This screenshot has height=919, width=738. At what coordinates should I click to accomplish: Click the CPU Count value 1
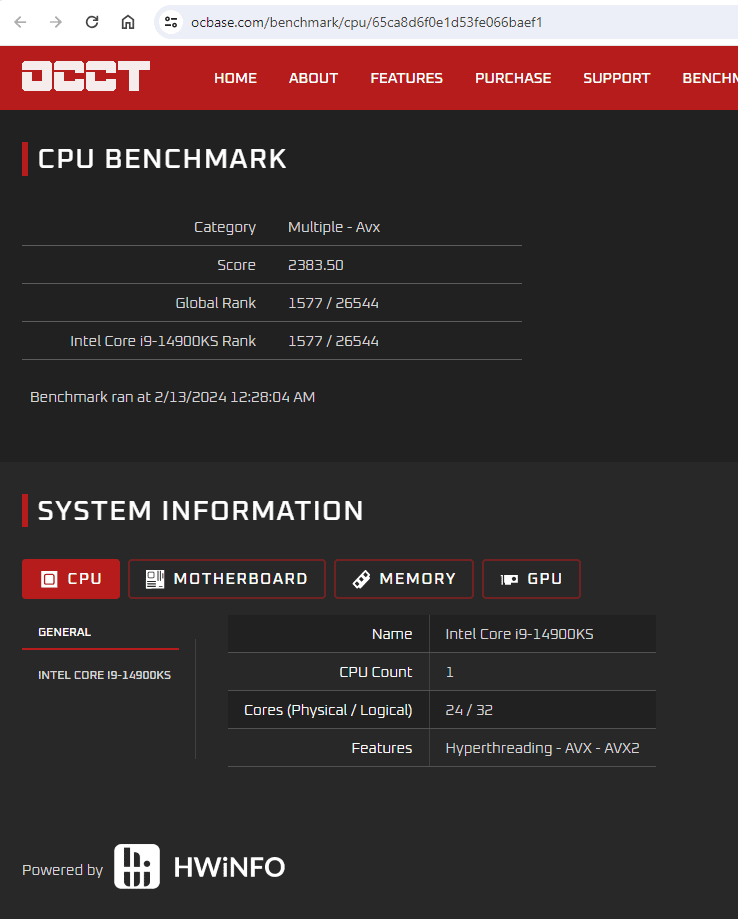(450, 672)
